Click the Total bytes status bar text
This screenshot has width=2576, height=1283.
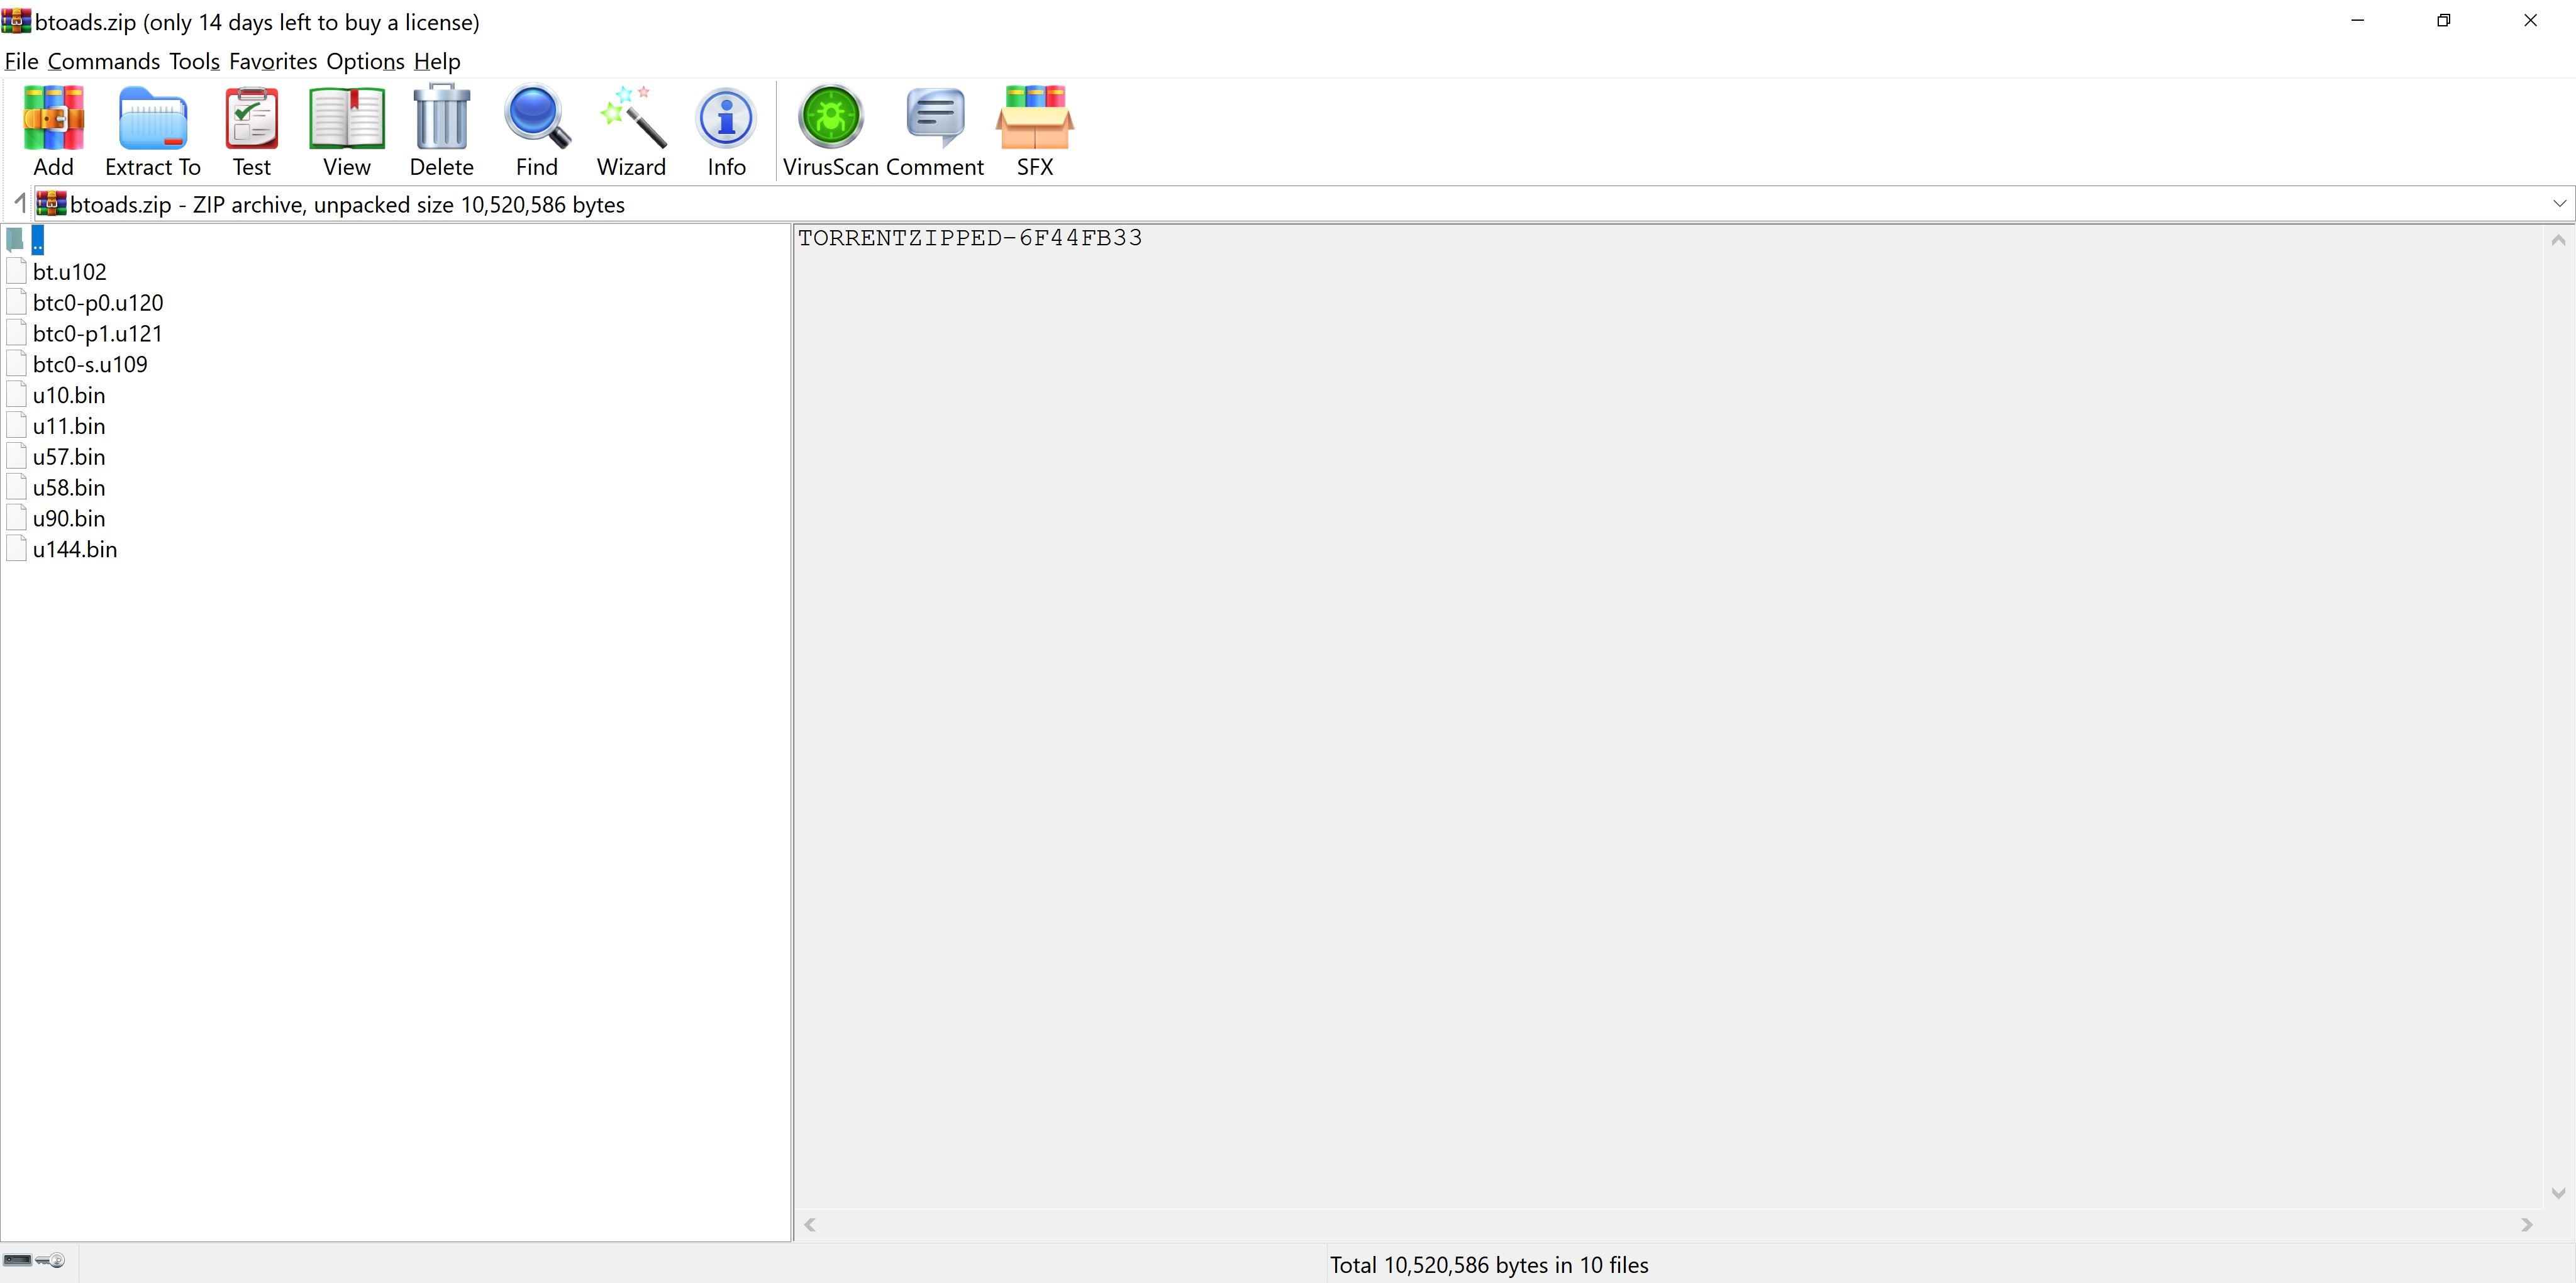tap(1489, 1265)
